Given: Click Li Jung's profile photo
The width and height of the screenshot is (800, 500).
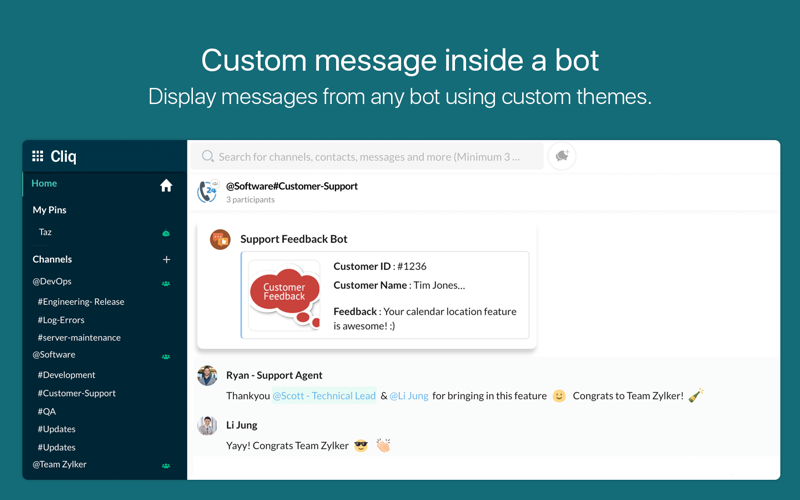Looking at the screenshot, I should point(207,425).
